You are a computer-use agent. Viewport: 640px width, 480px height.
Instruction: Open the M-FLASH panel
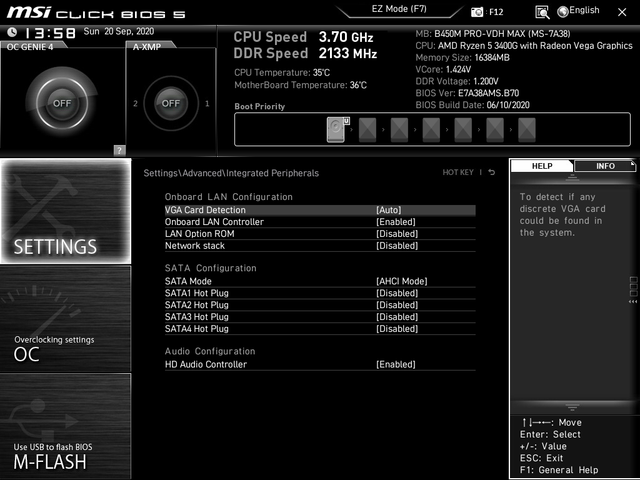pos(66,426)
